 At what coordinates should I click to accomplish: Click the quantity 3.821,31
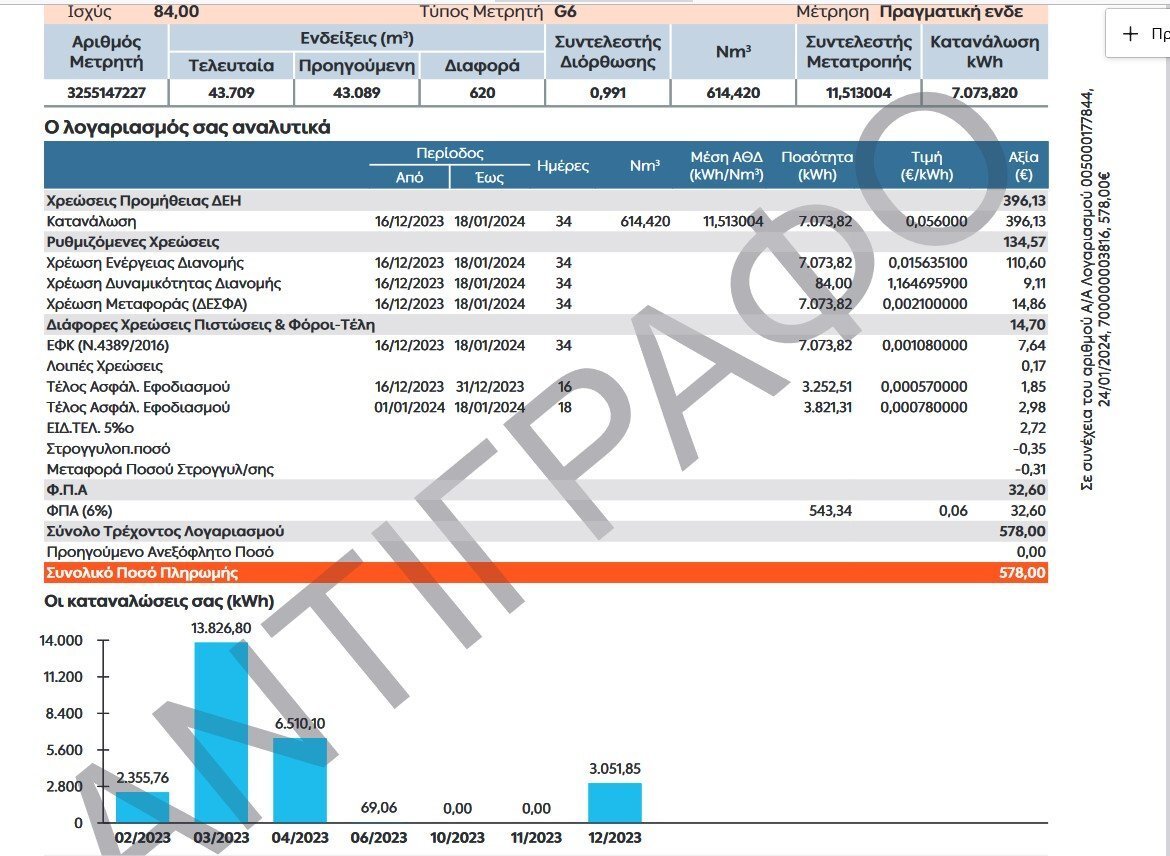(x=827, y=407)
